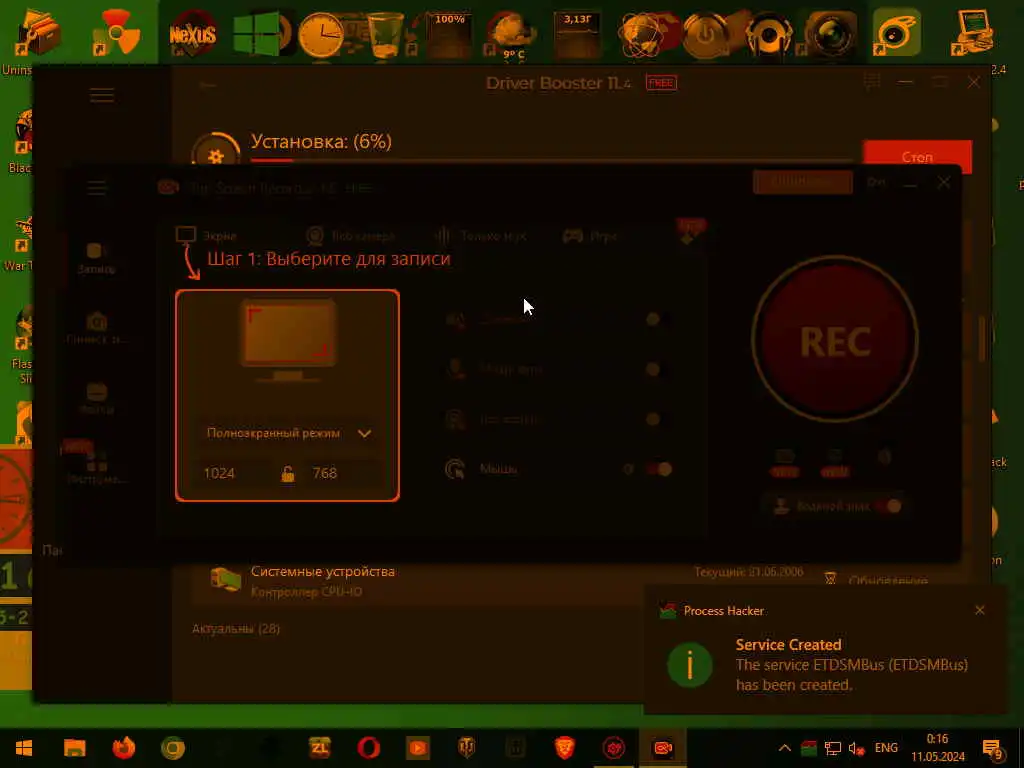Select the fullscreen monitor preview thumbnail
Image resolution: width=1024 pixels, height=768 pixels.
coord(288,341)
